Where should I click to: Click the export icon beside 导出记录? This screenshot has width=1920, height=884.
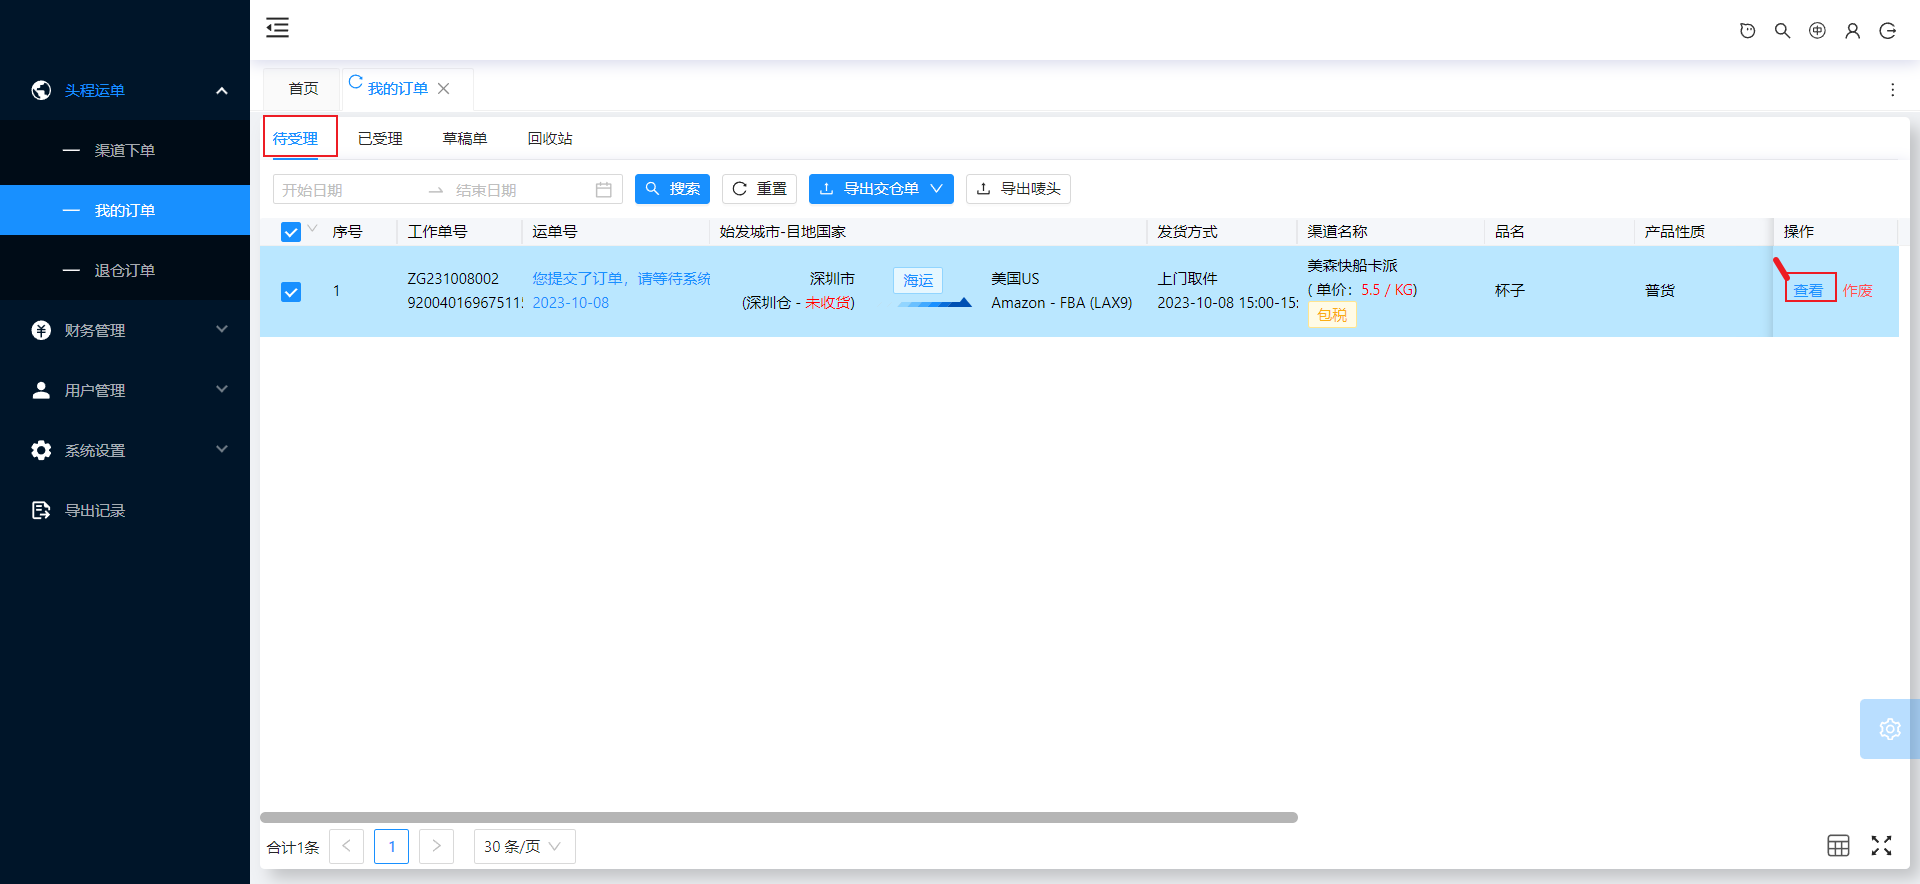[41, 510]
